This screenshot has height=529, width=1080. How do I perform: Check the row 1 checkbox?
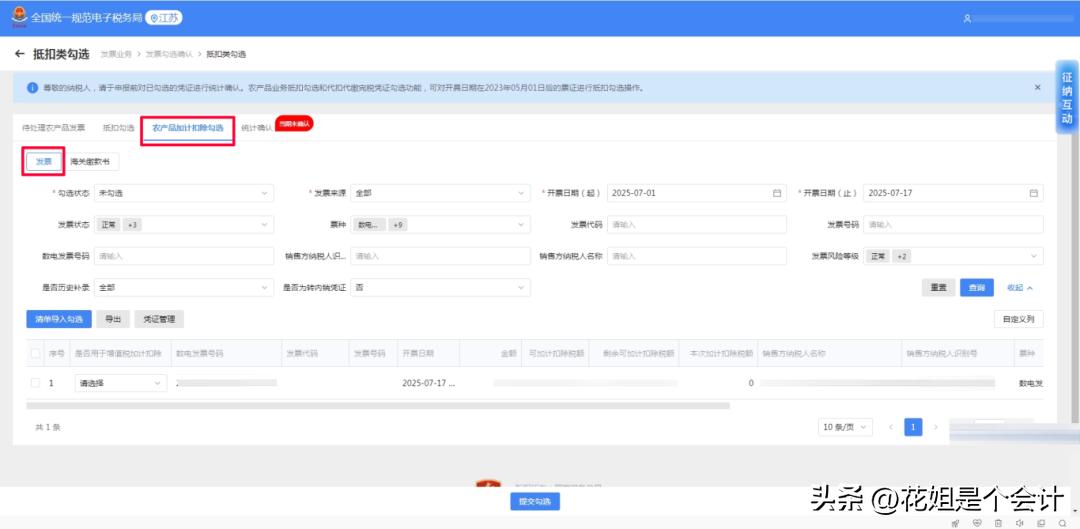coord(35,383)
